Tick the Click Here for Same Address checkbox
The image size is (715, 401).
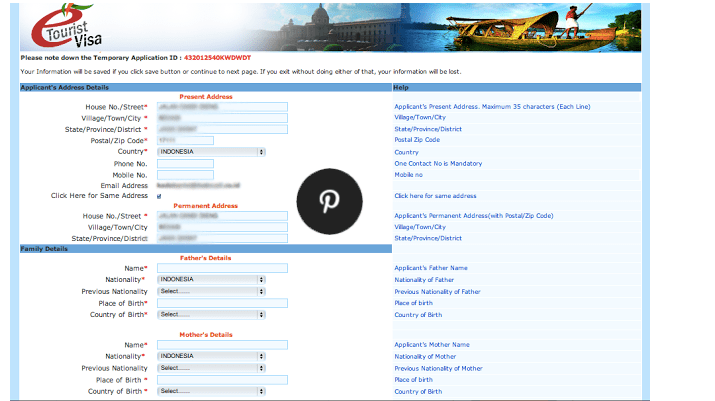tap(159, 196)
